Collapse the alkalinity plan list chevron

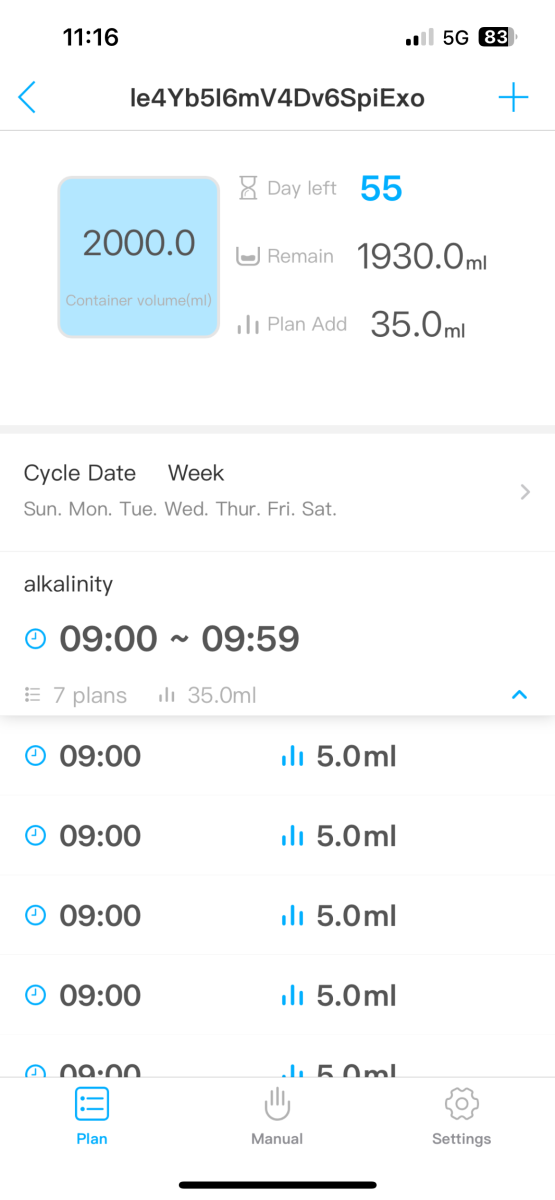pos(519,695)
